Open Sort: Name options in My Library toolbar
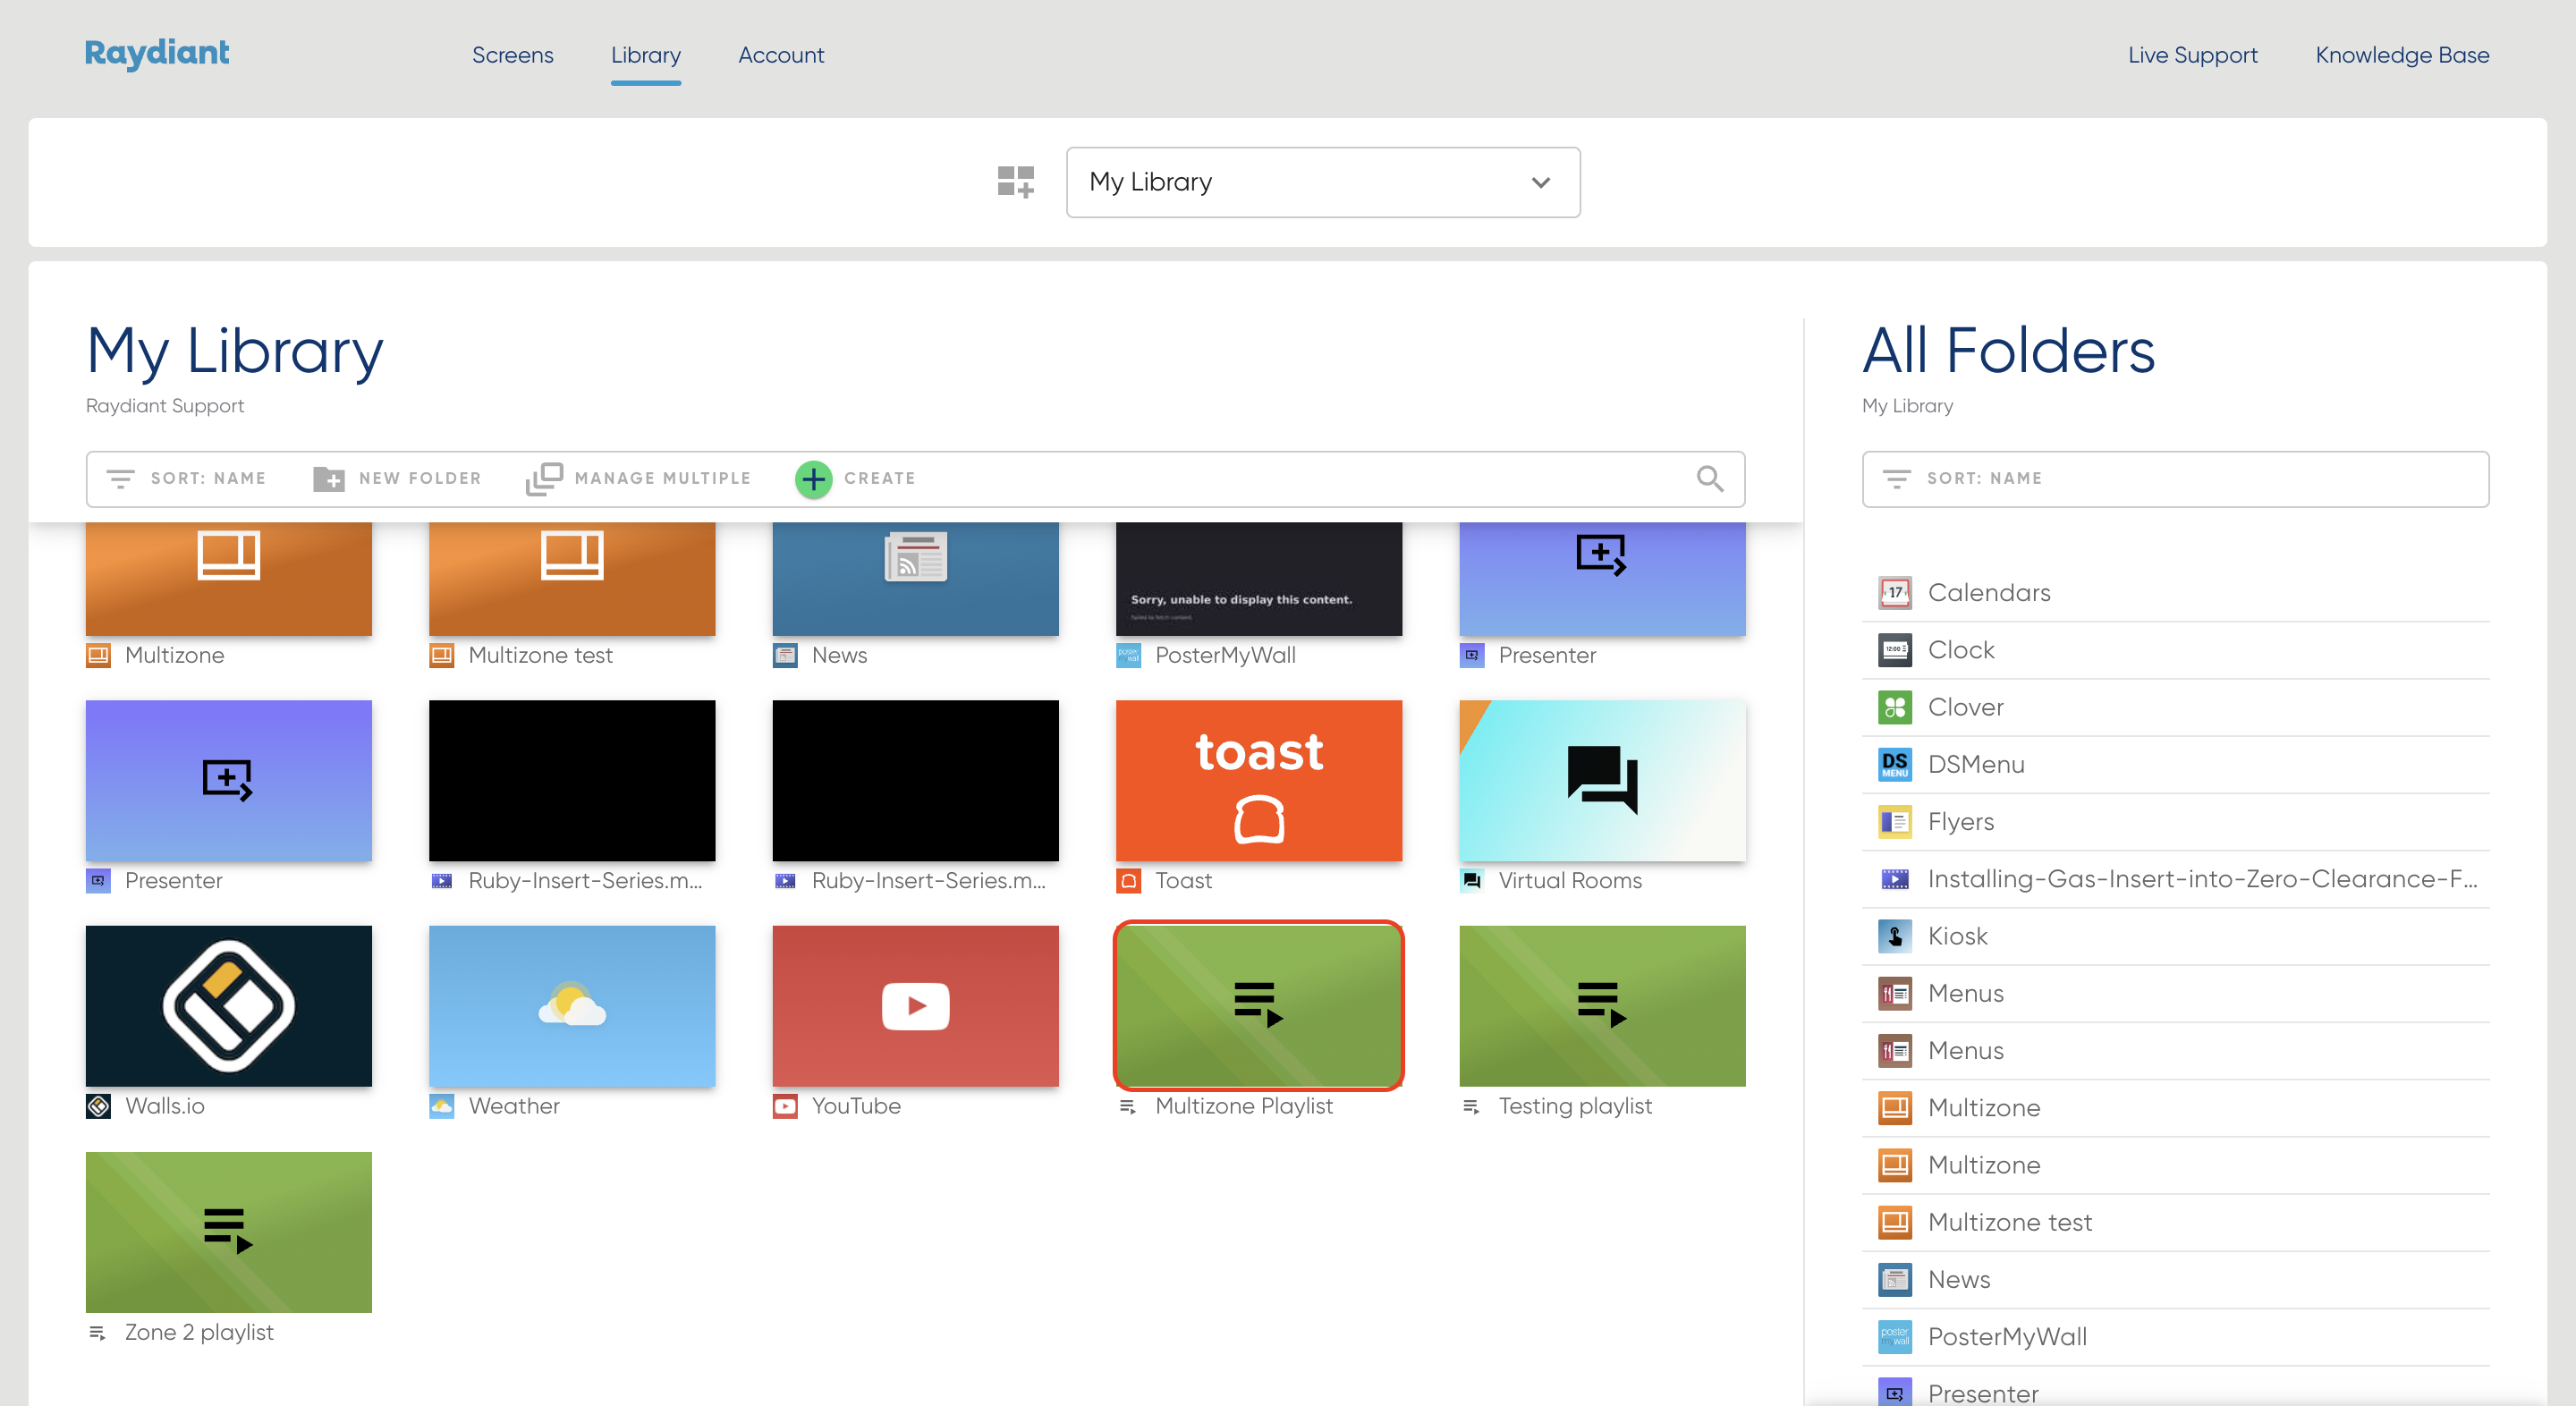 click(187, 479)
